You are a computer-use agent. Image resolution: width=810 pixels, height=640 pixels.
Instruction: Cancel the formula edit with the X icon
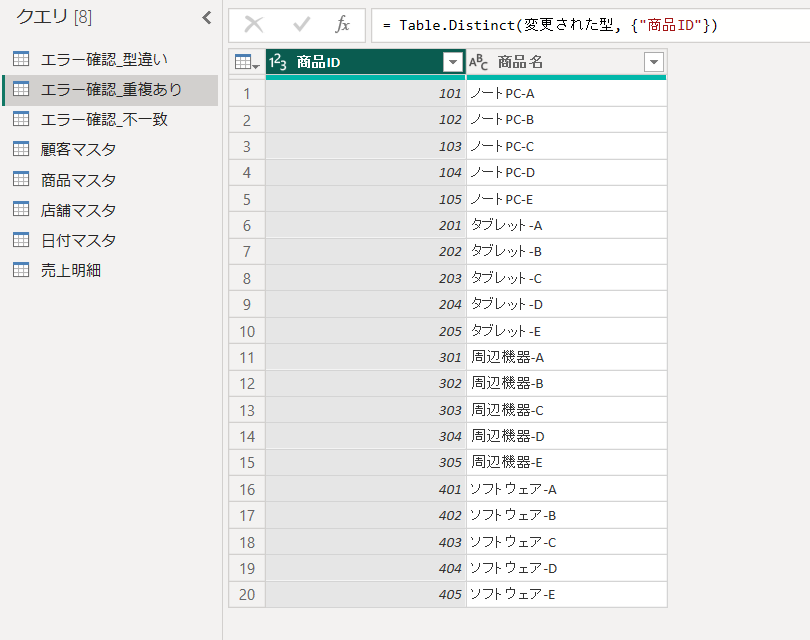(254, 24)
